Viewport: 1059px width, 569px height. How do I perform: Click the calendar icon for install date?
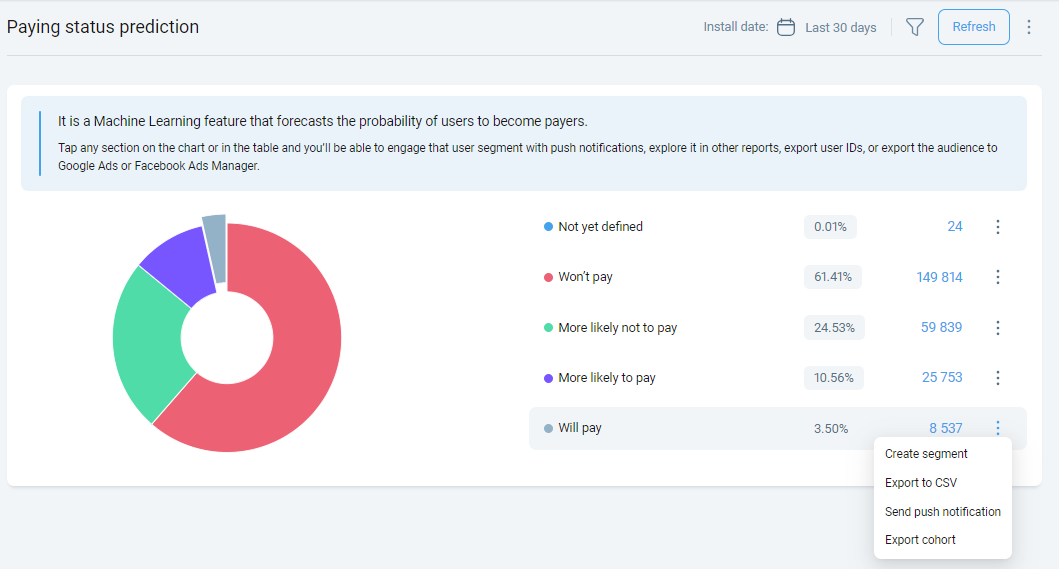786,27
